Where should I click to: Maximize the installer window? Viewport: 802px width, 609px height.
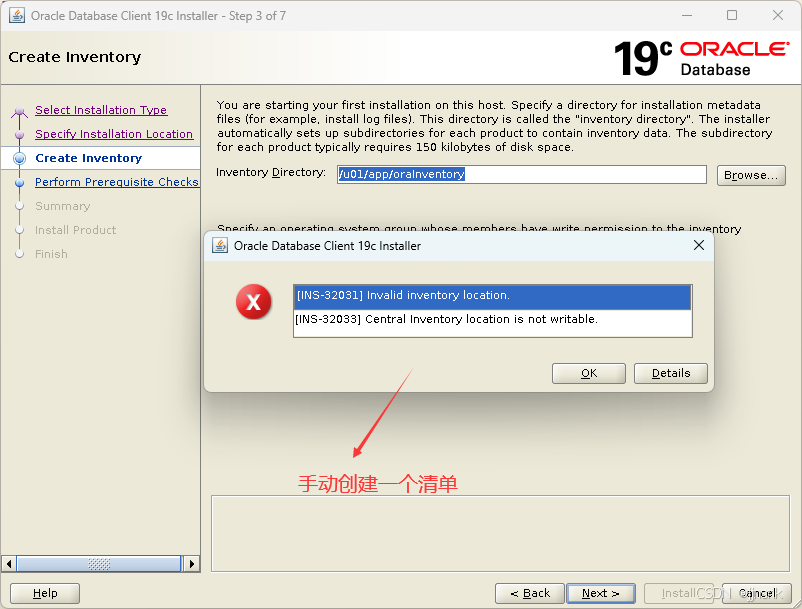tap(732, 15)
